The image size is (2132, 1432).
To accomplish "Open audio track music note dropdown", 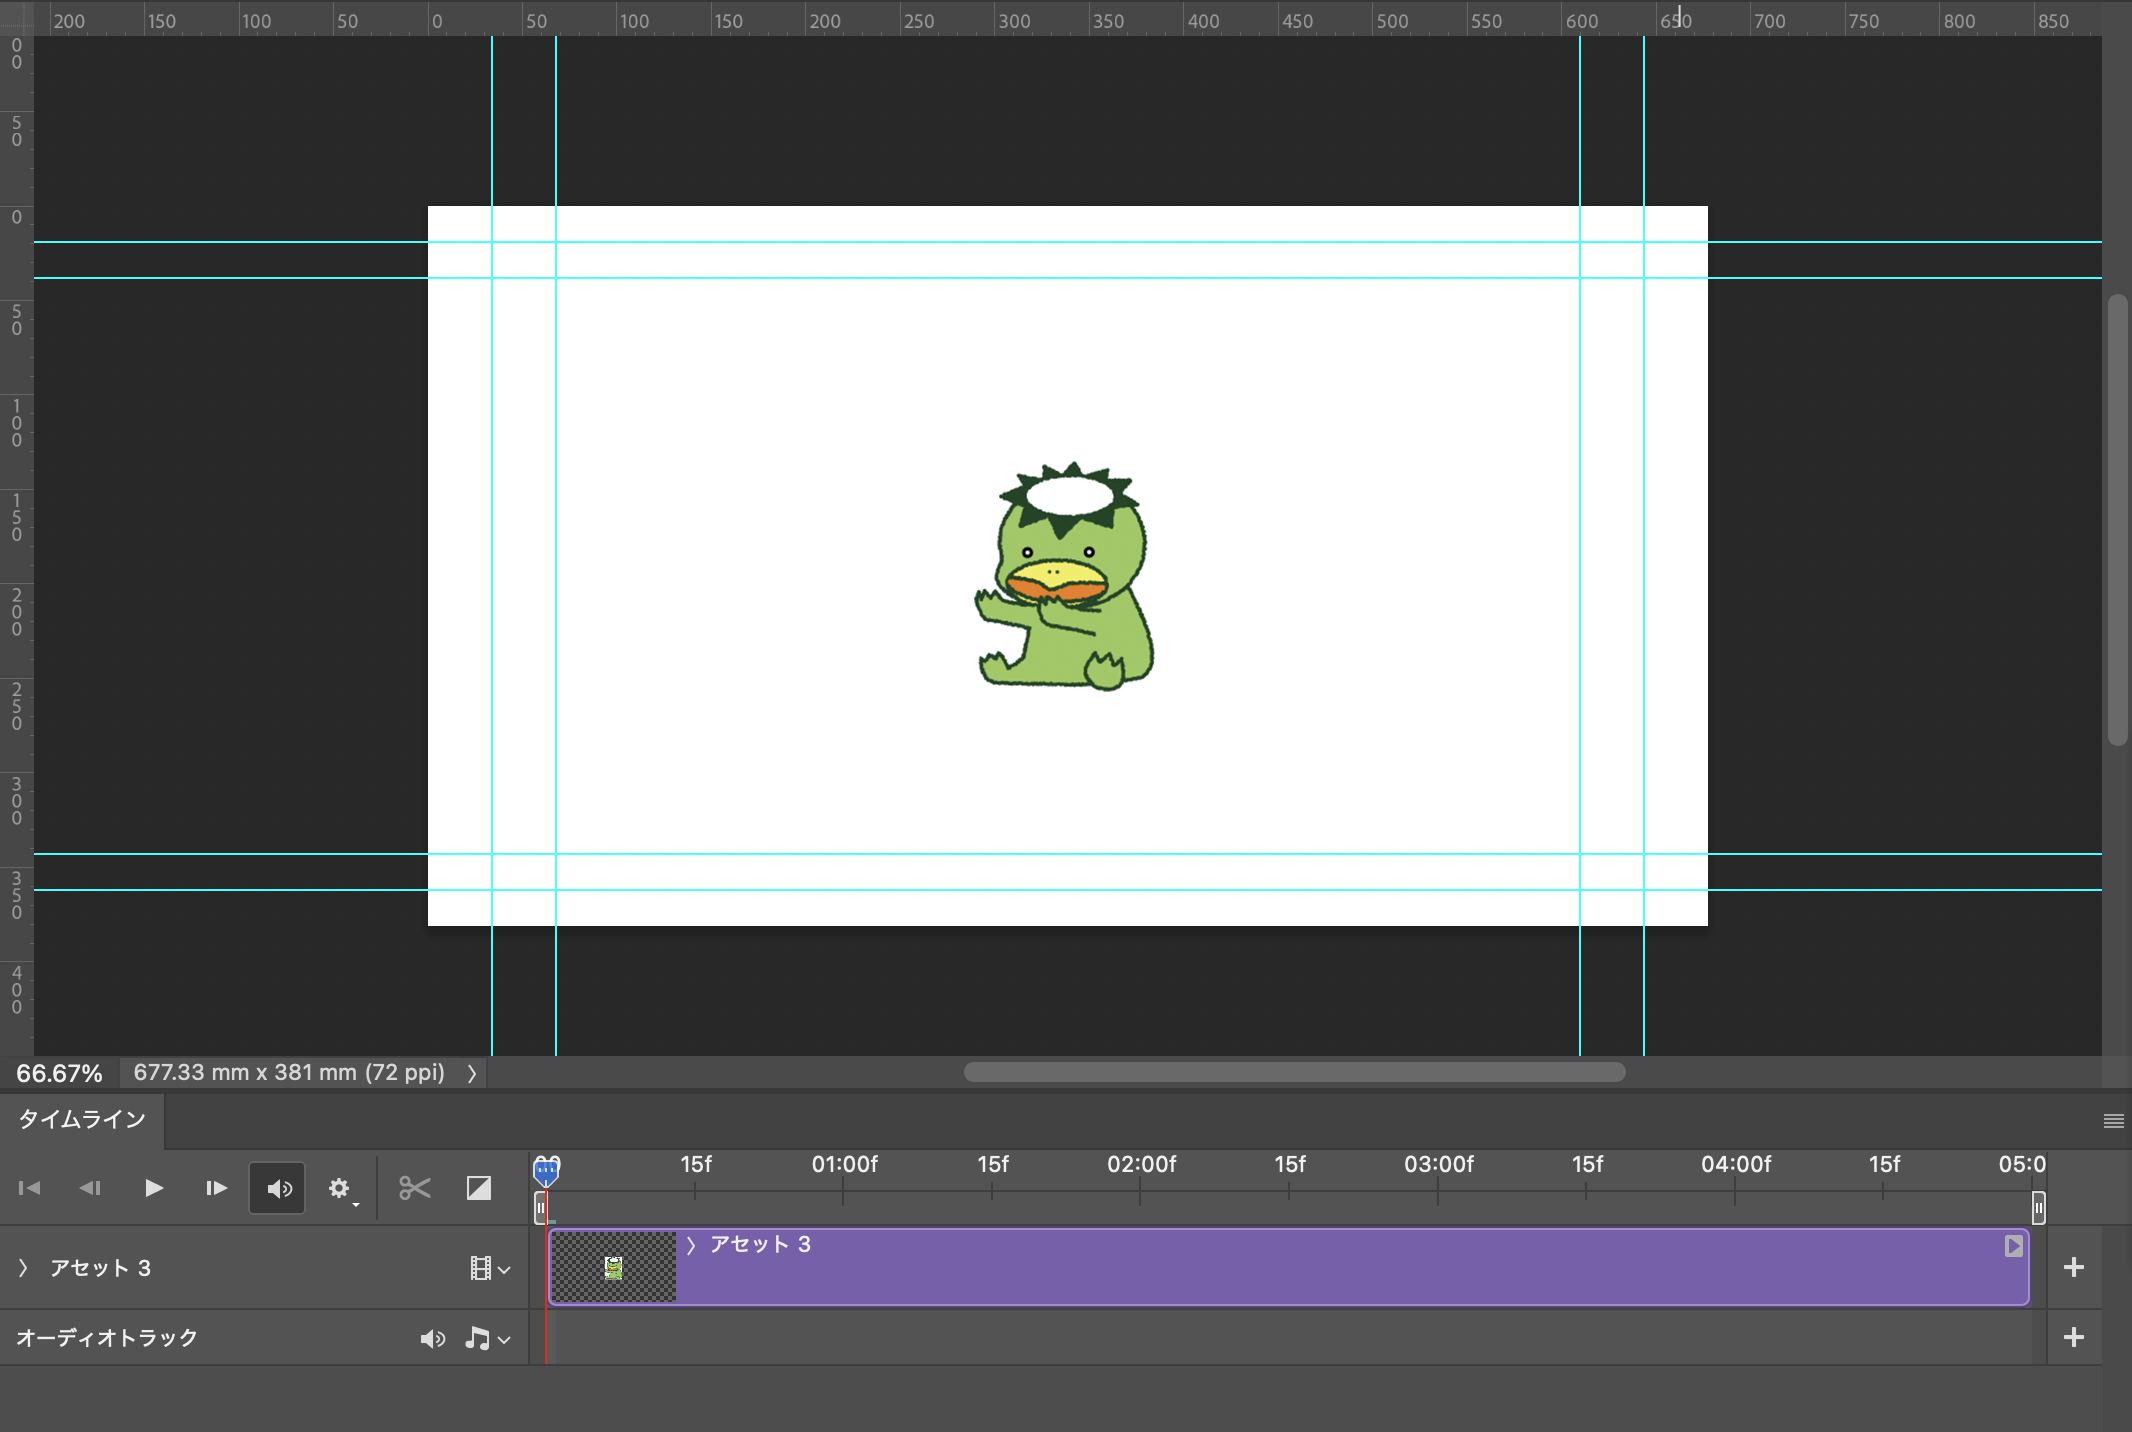I will (488, 1339).
